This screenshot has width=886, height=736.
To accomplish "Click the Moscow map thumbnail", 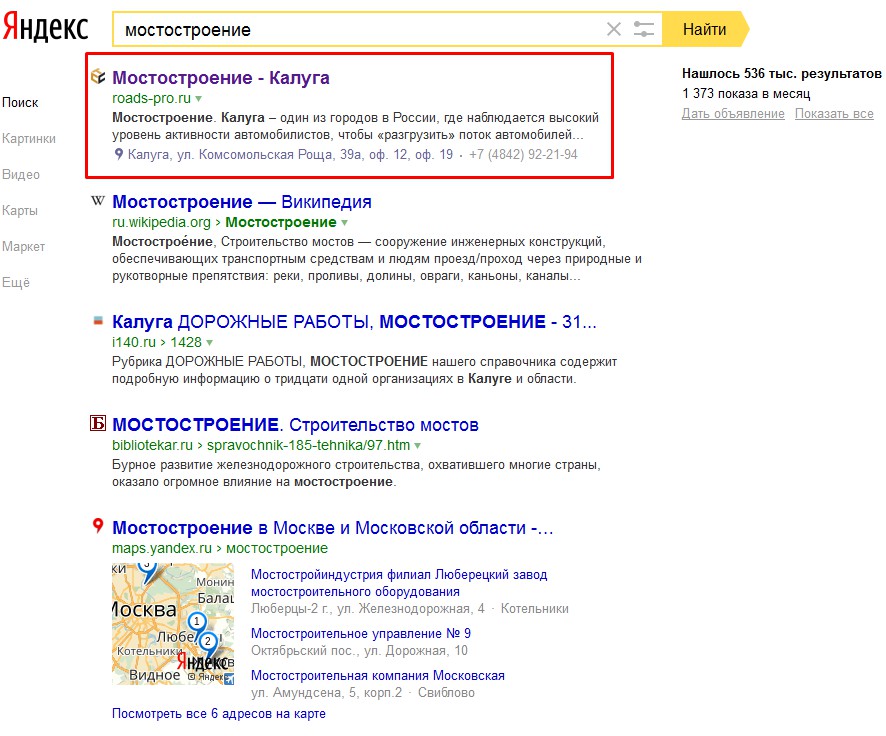I will [173, 624].
